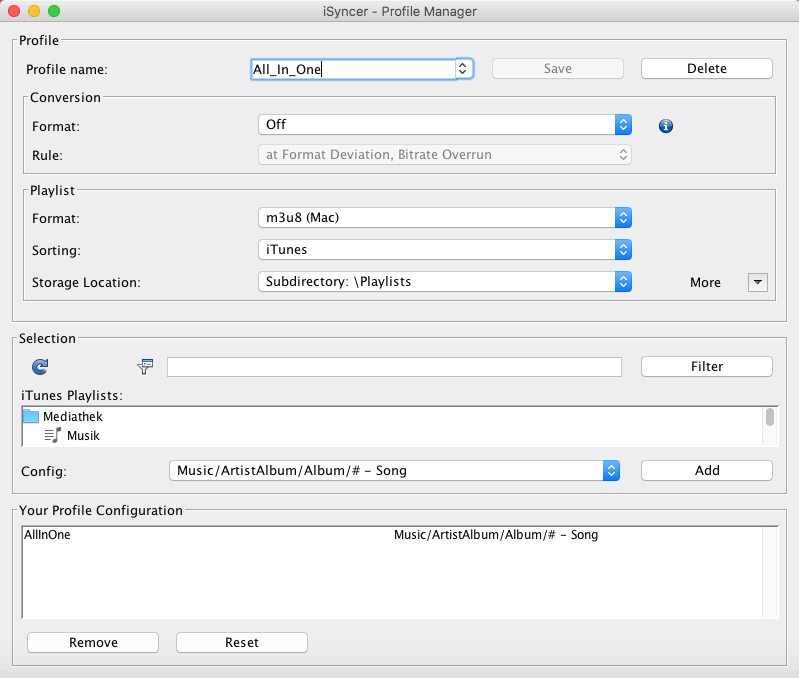This screenshot has width=799, height=678.
Task: Open the Storage Location dropdown
Action: click(445, 282)
